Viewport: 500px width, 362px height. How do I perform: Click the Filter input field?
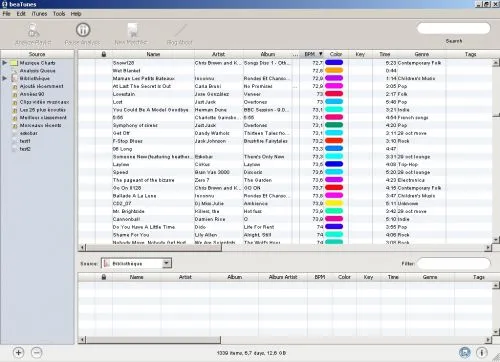coord(454,263)
